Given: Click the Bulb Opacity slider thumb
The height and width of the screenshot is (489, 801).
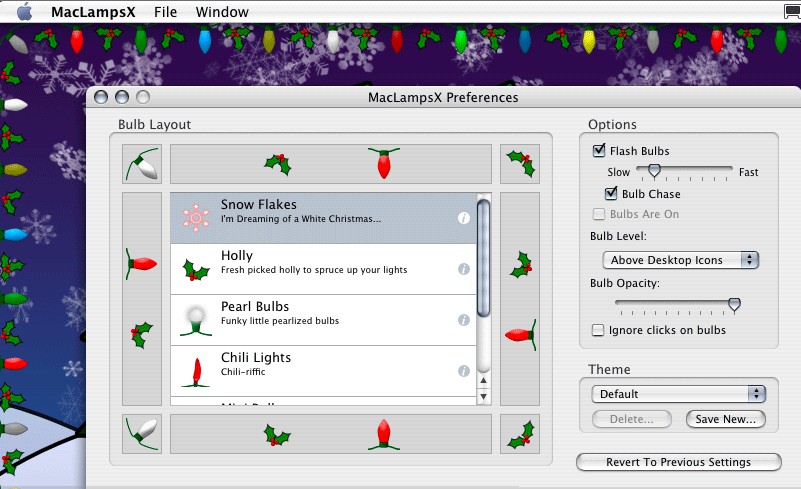Looking at the screenshot, I should 734,305.
